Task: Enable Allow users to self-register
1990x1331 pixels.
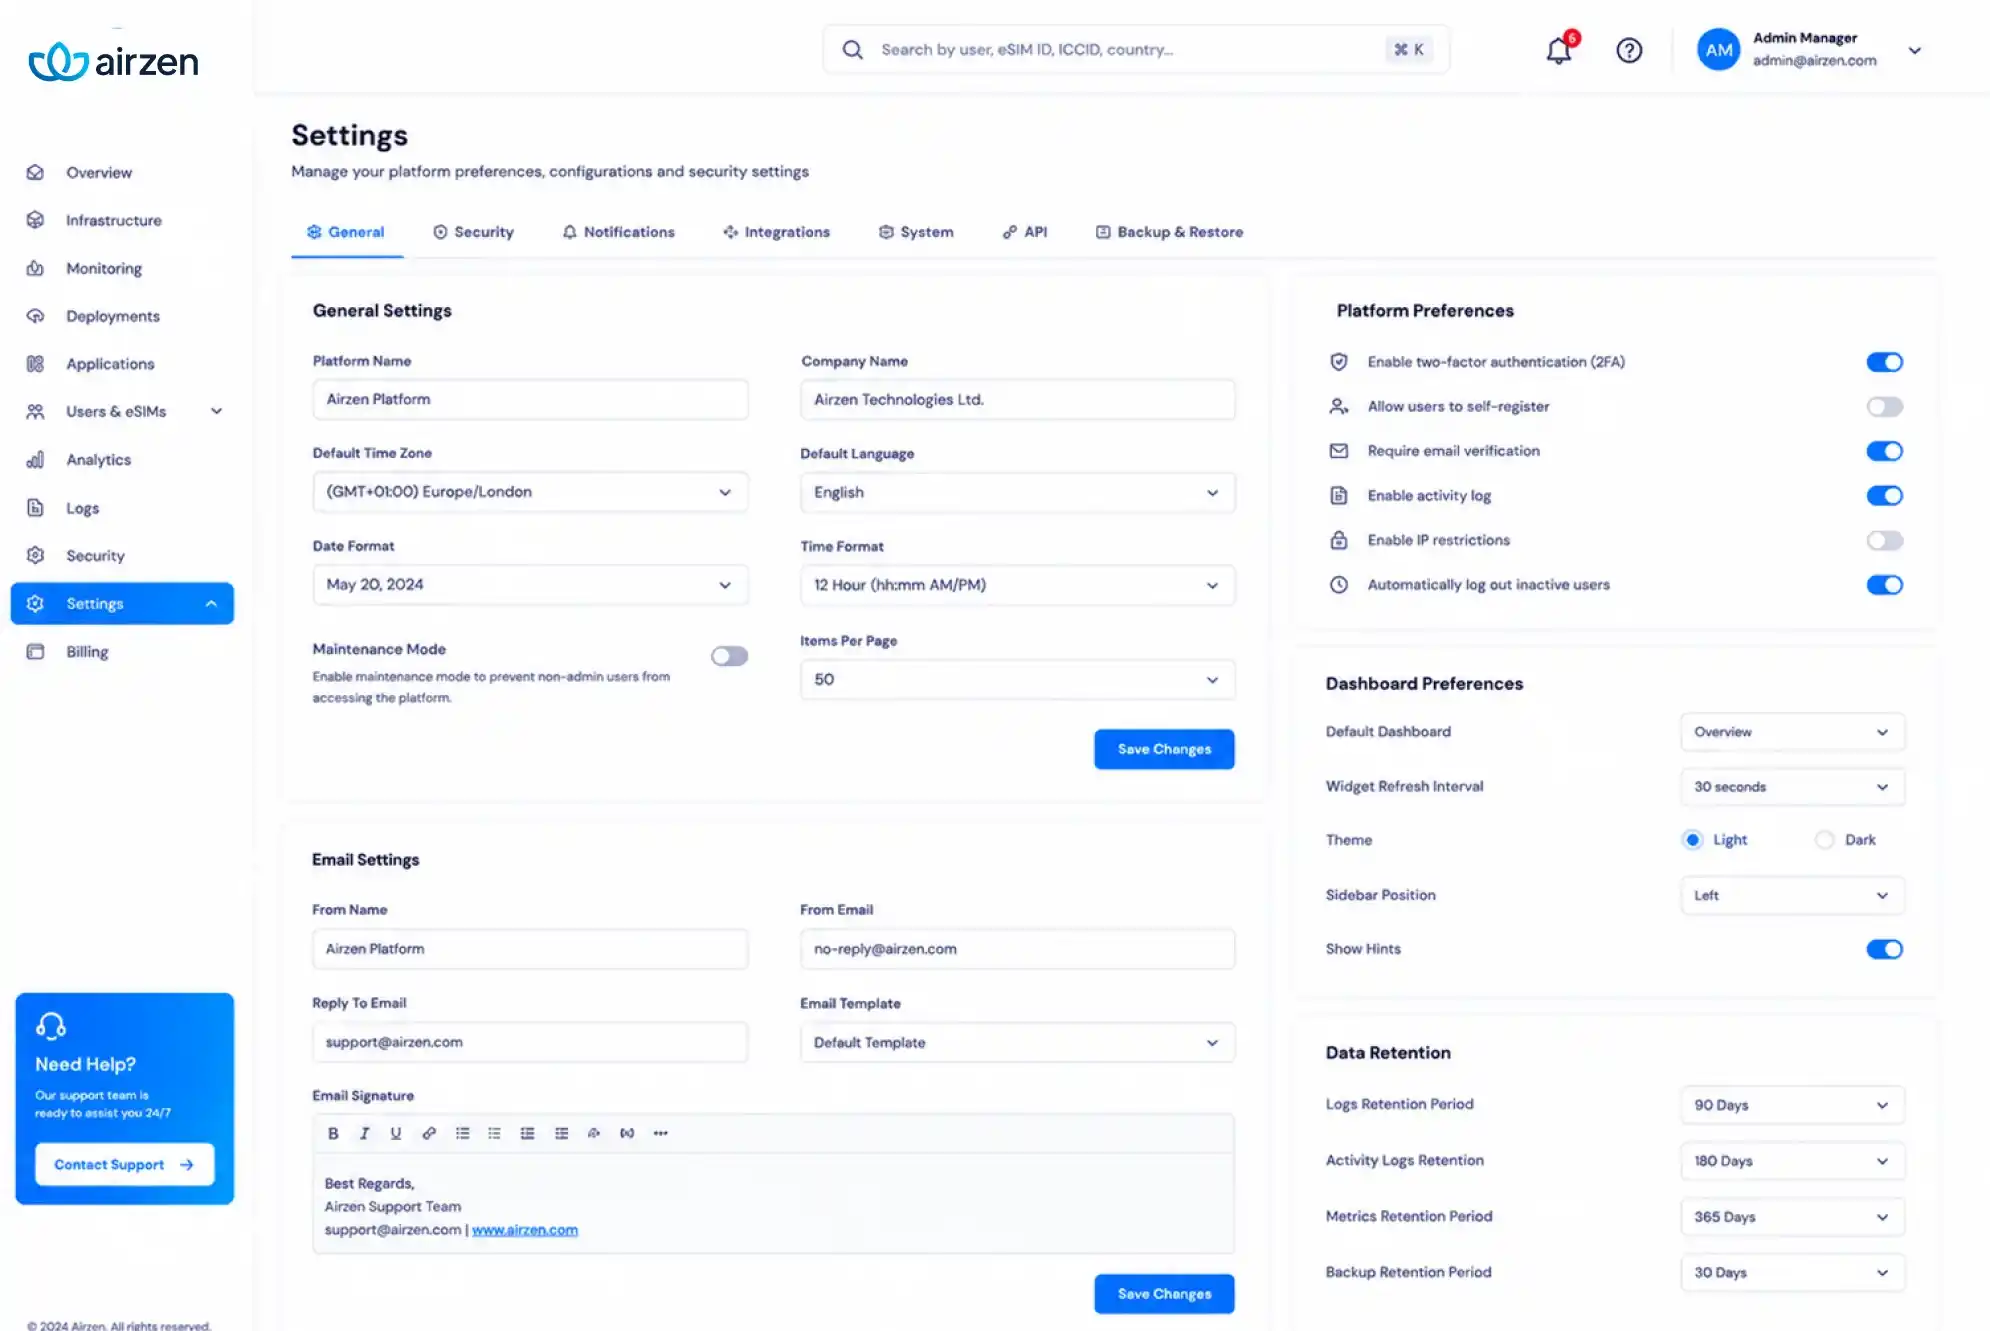Action: click(x=1884, y=407)
